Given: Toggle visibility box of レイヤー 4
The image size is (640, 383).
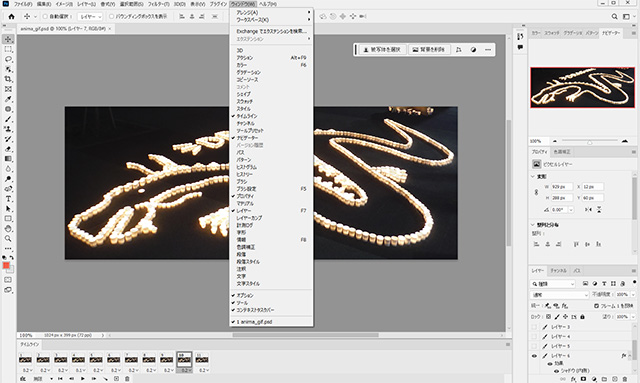Looking at the screenshot, I should 534,336.
